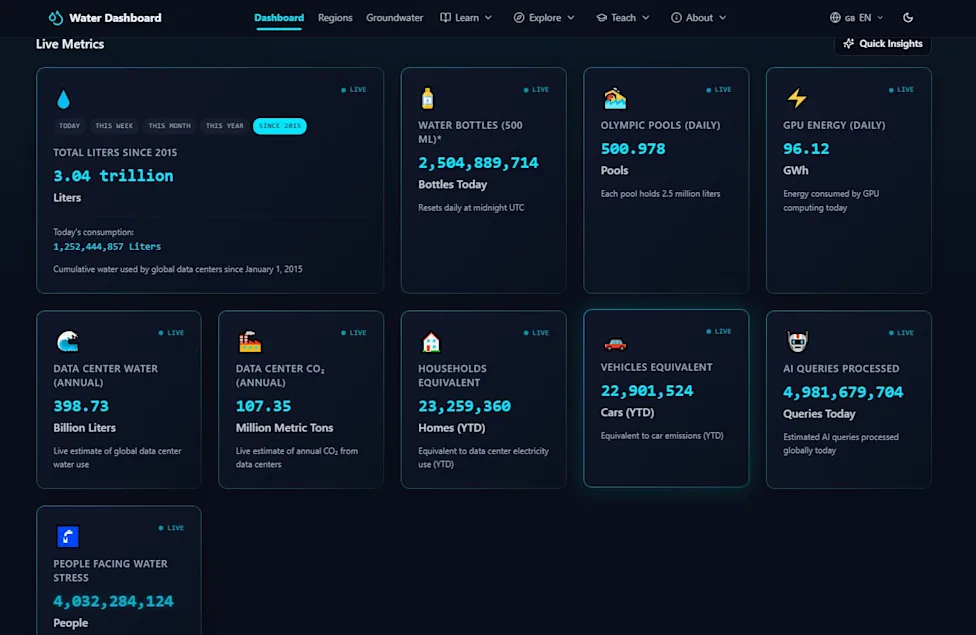Viewport: 976px width, 635px height.
Task: Click the Live Metrics heading
Action: tap(70, 44)
